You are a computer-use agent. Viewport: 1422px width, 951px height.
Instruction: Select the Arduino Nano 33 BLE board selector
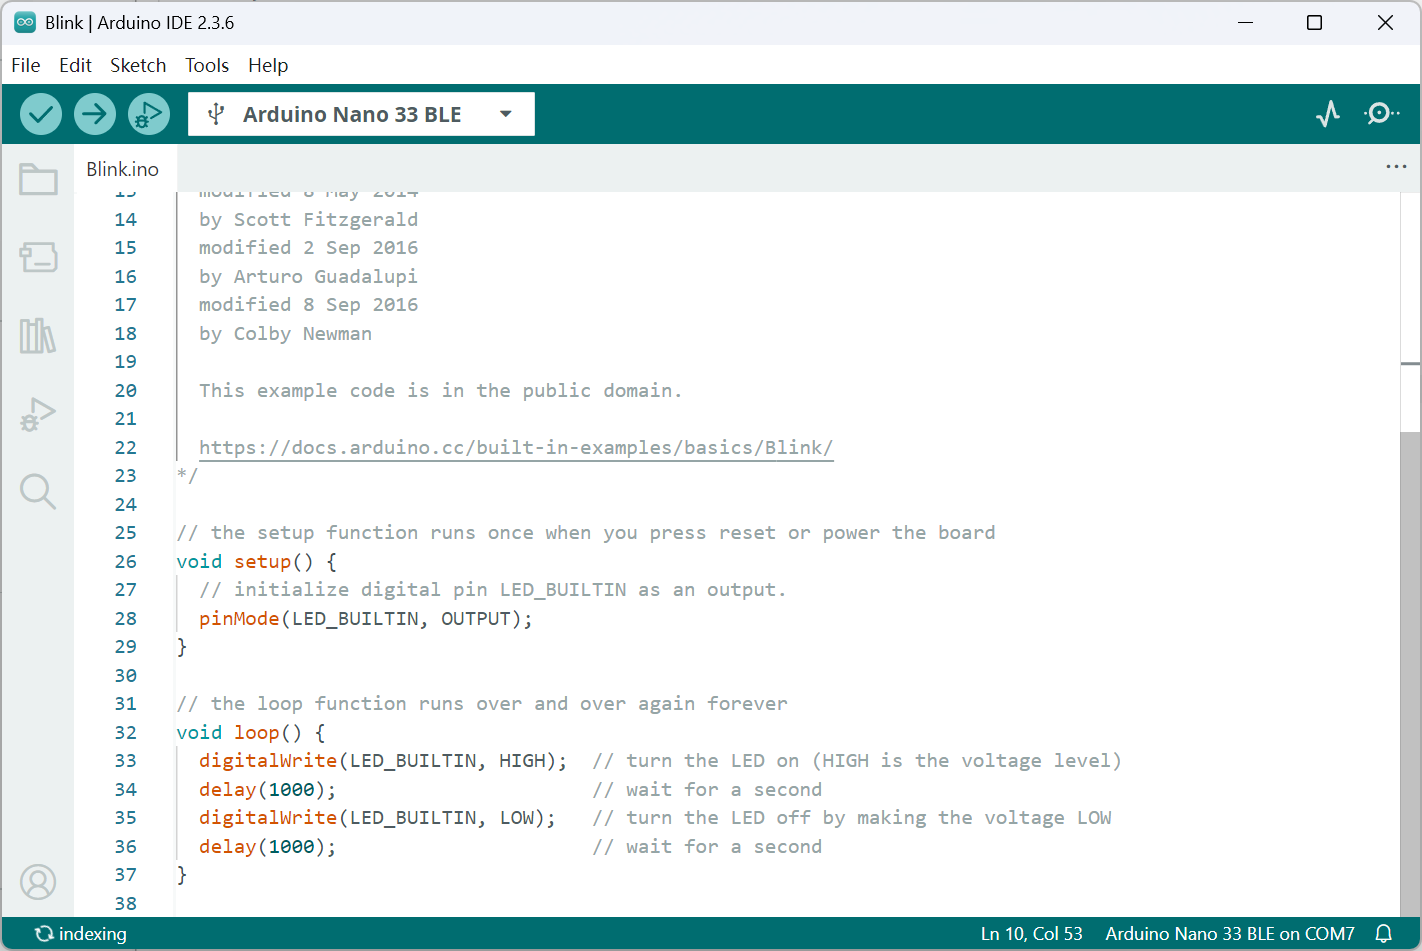pyautogui.click(x=361, y=114)
